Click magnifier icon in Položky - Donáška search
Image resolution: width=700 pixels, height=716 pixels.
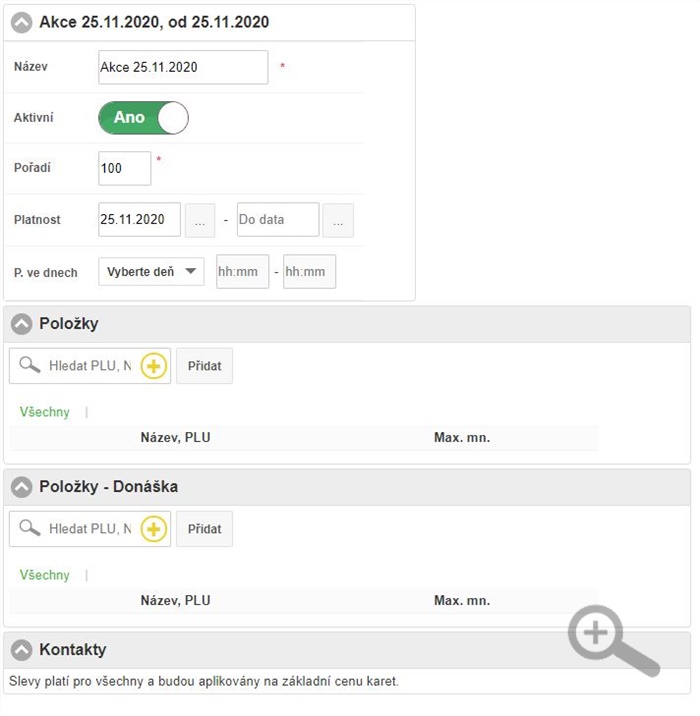click(29, 529)
